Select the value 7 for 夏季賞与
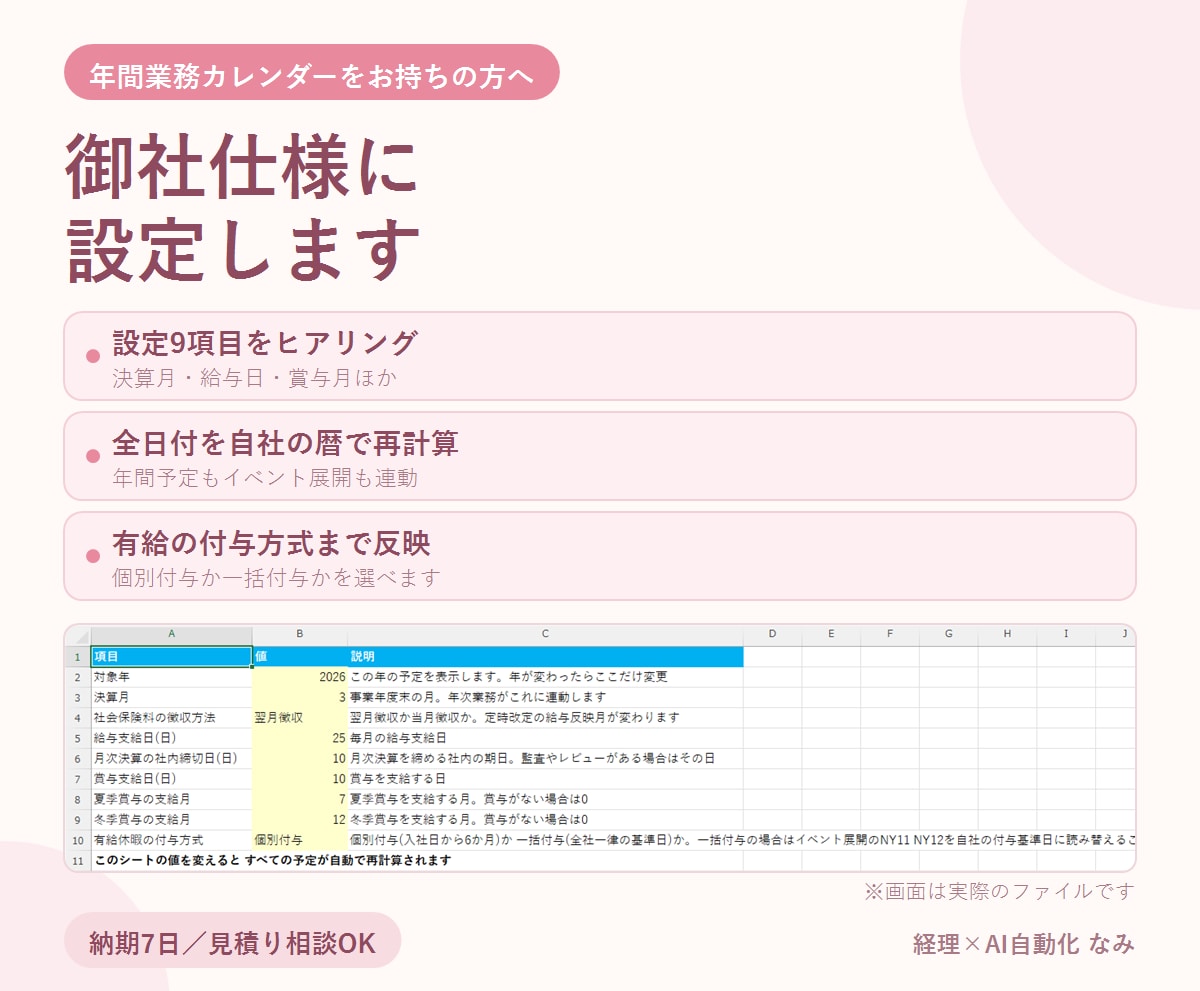 pos(300,799)
